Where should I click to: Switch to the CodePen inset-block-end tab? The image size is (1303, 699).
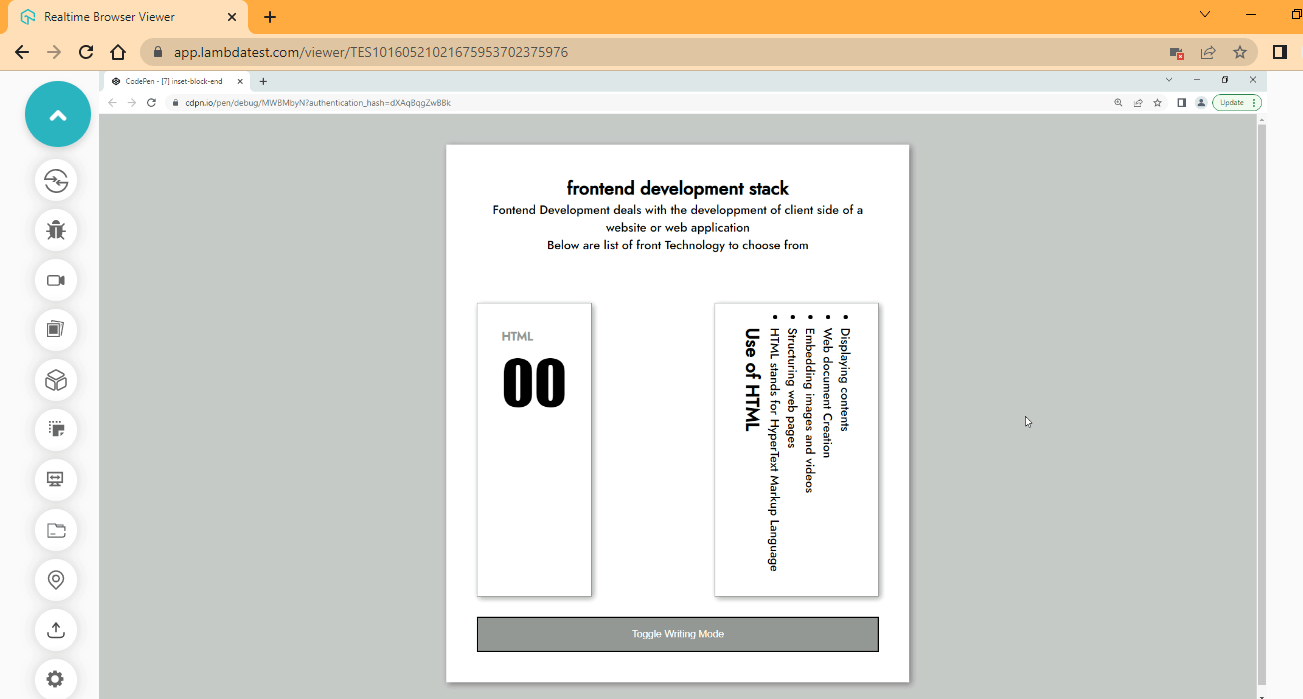[175, 81]
